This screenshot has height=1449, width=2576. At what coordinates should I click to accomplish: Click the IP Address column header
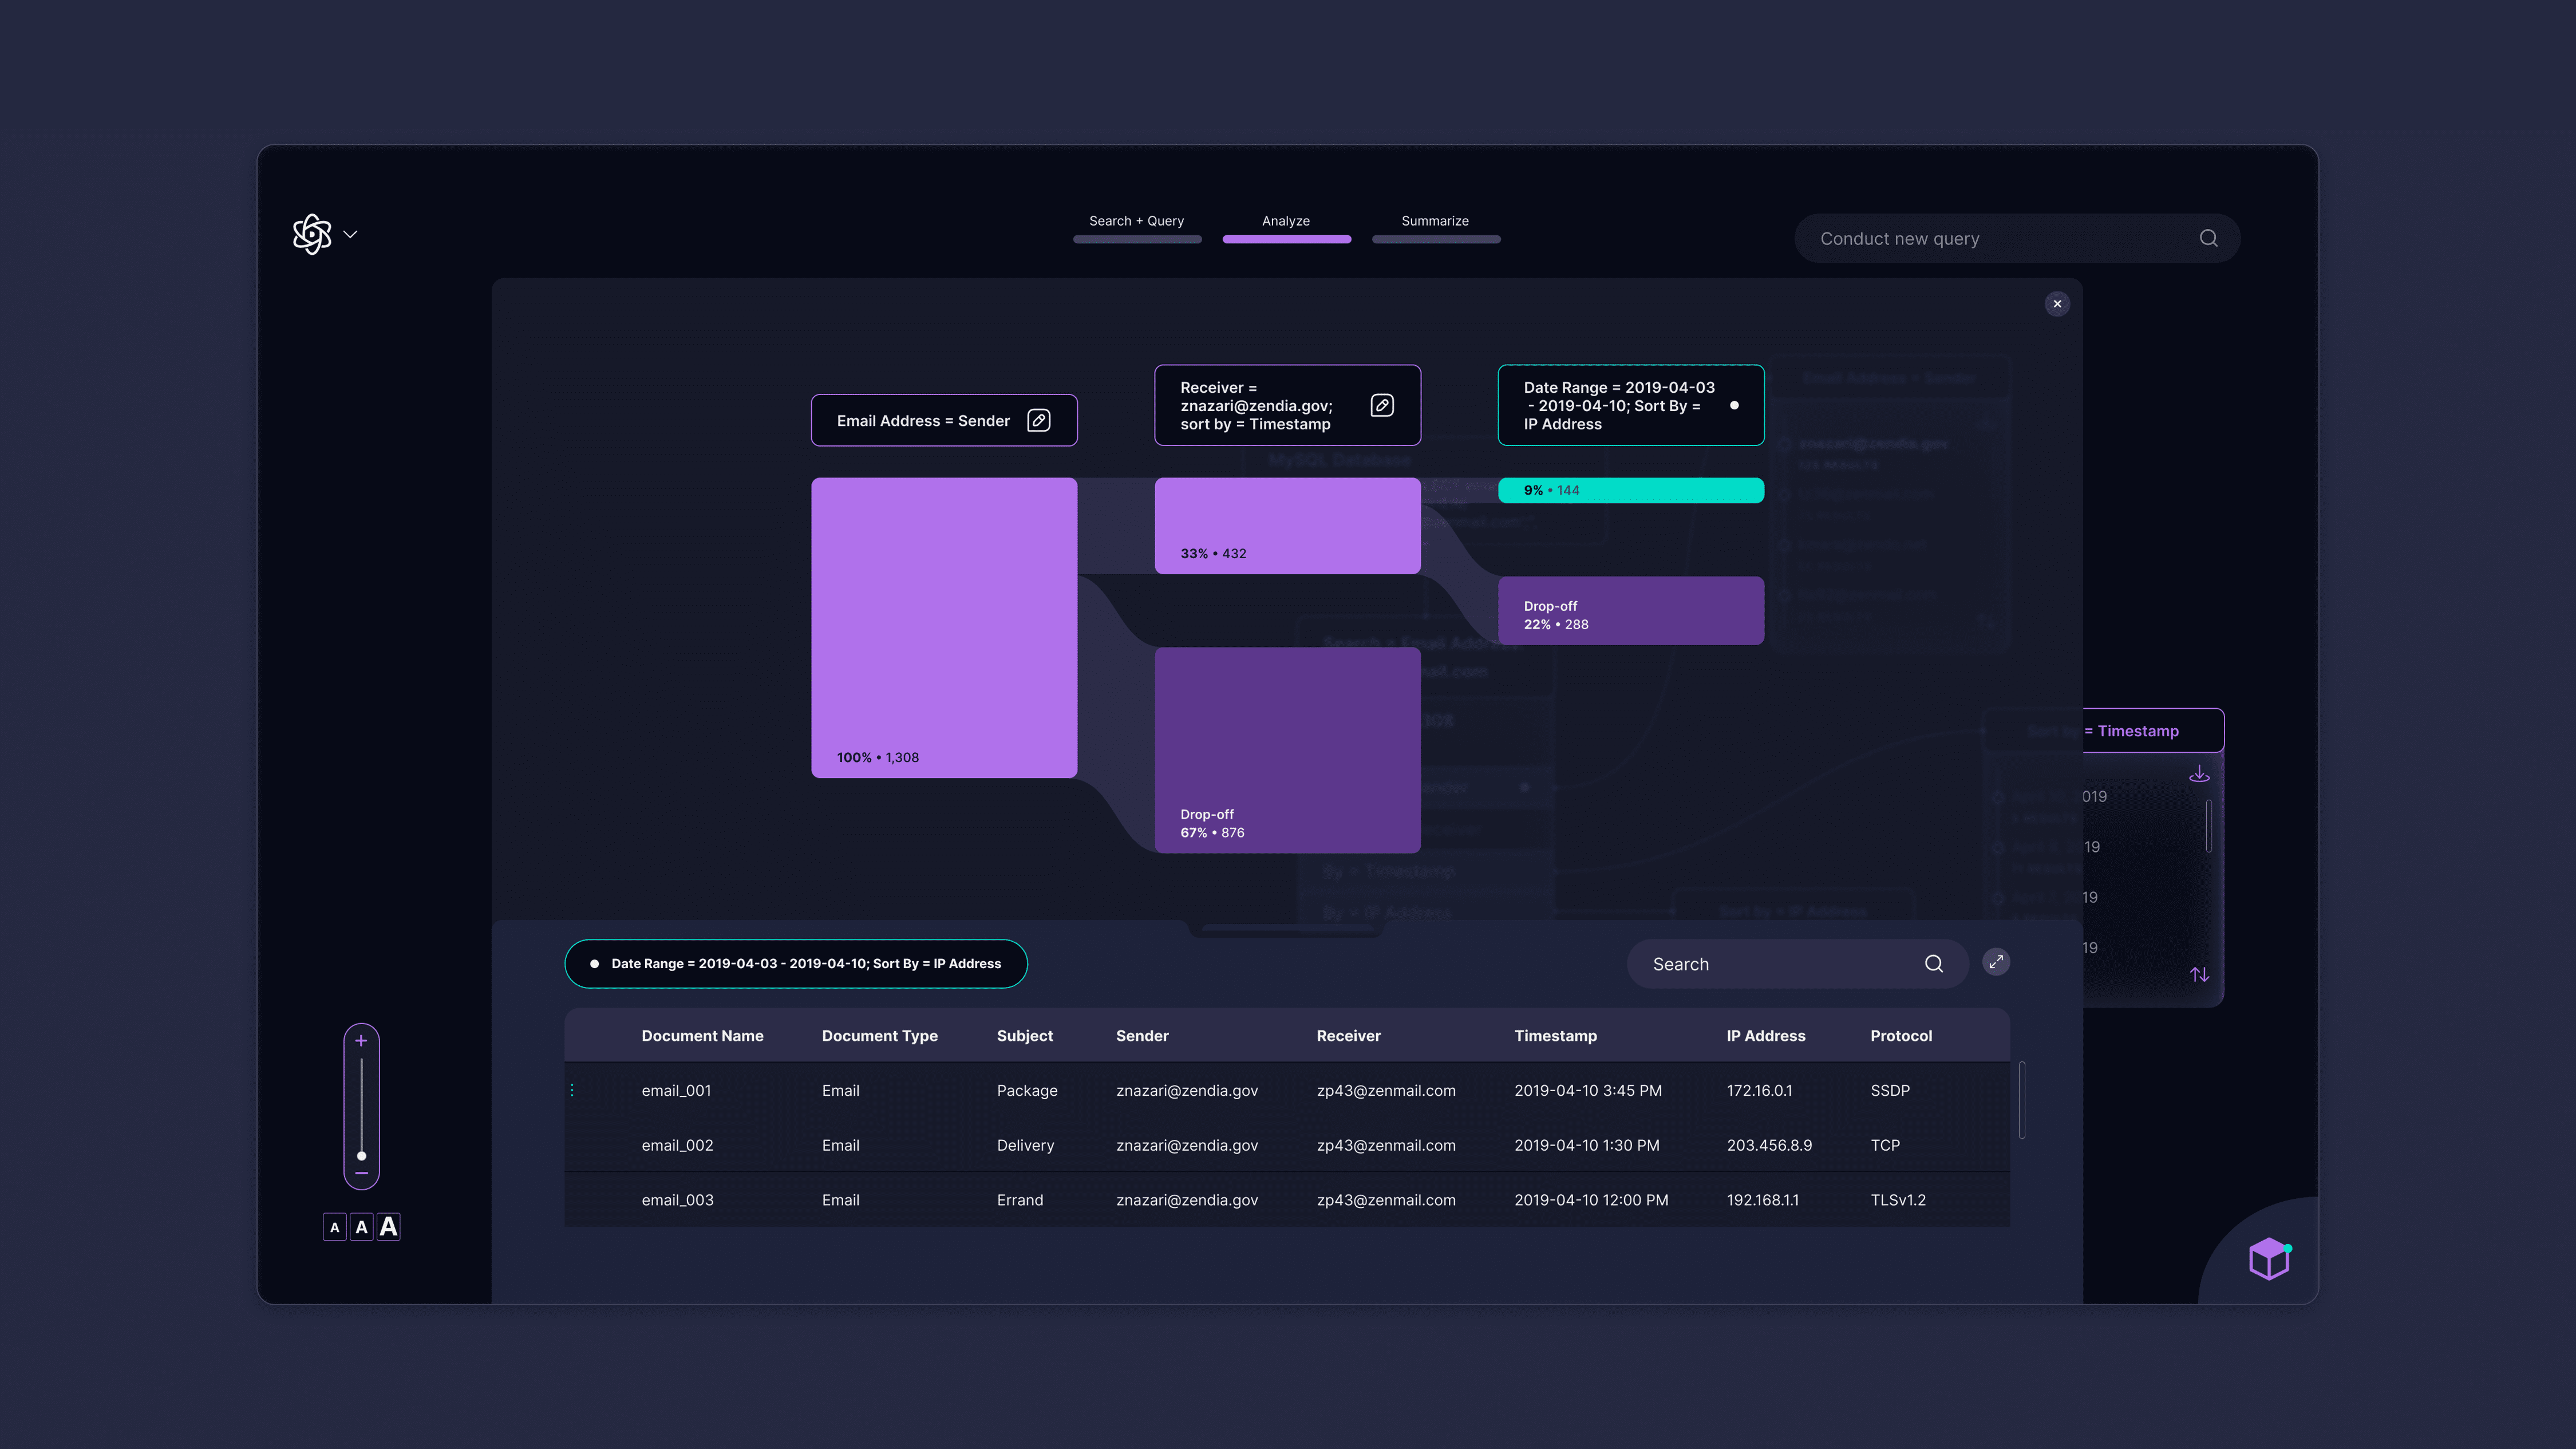(1765, 1036)
